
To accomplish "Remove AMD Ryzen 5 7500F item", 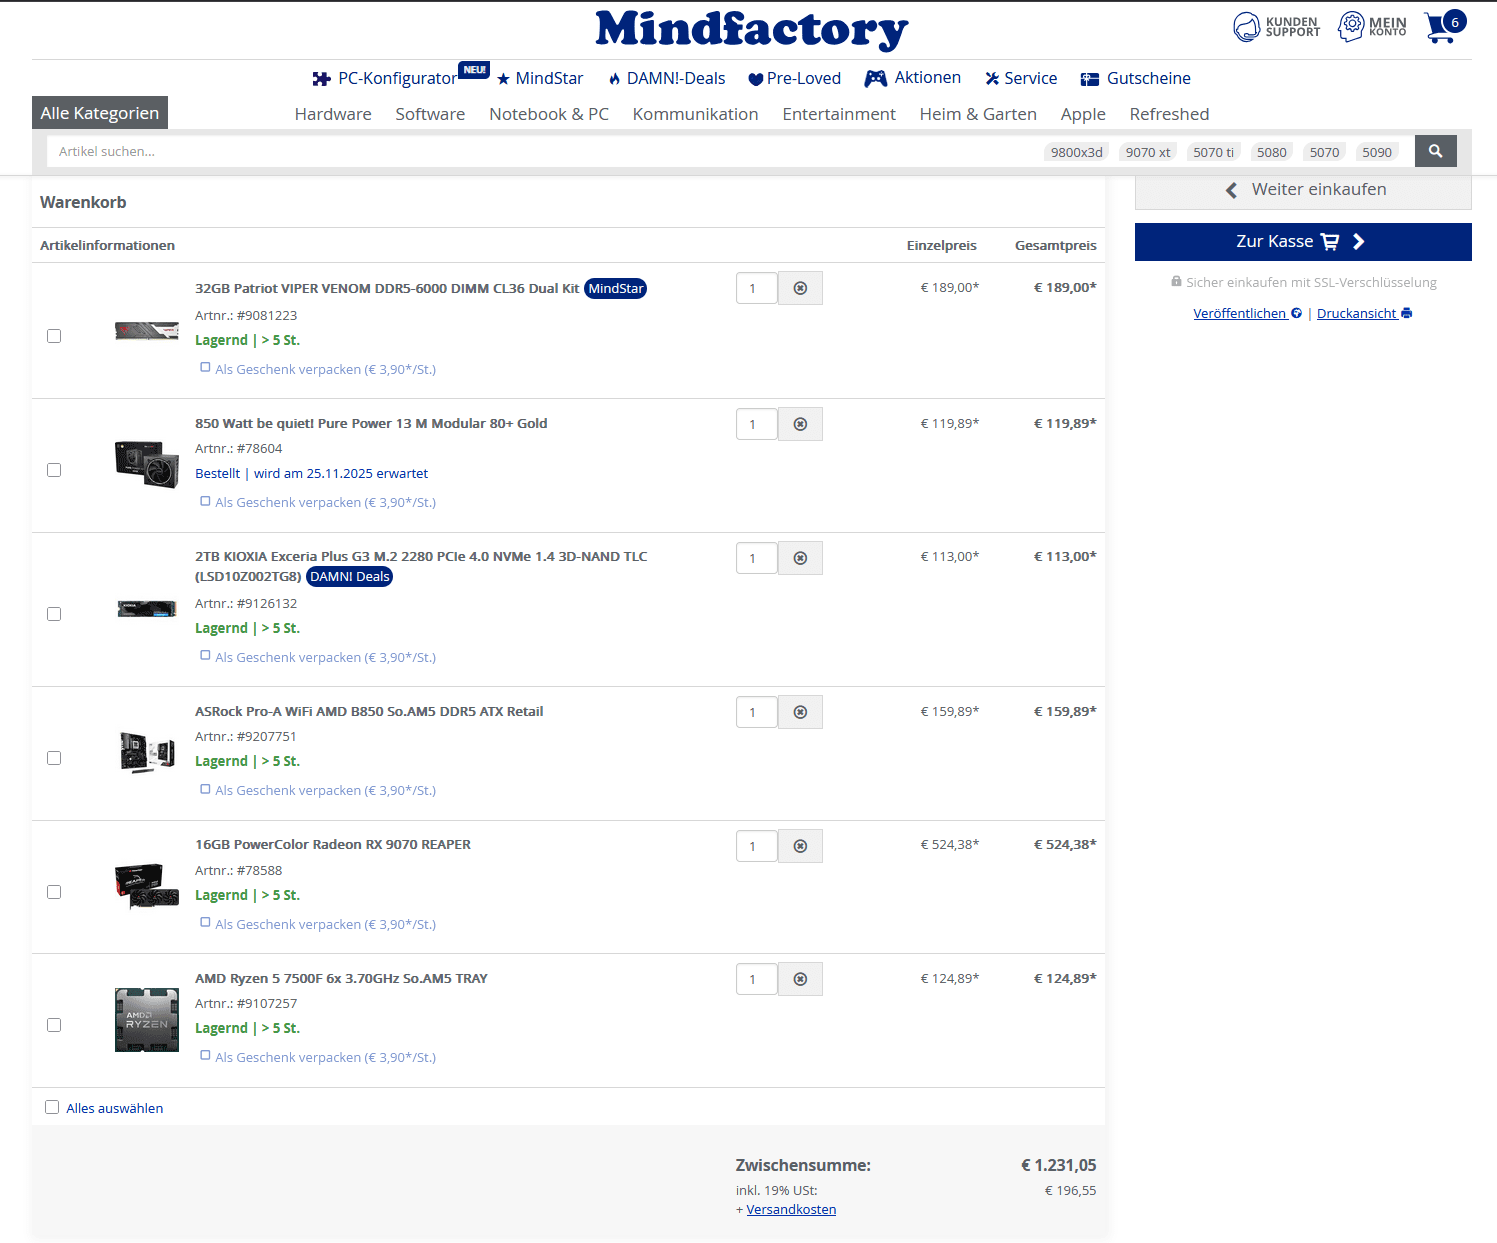I will tap(800, 979).
